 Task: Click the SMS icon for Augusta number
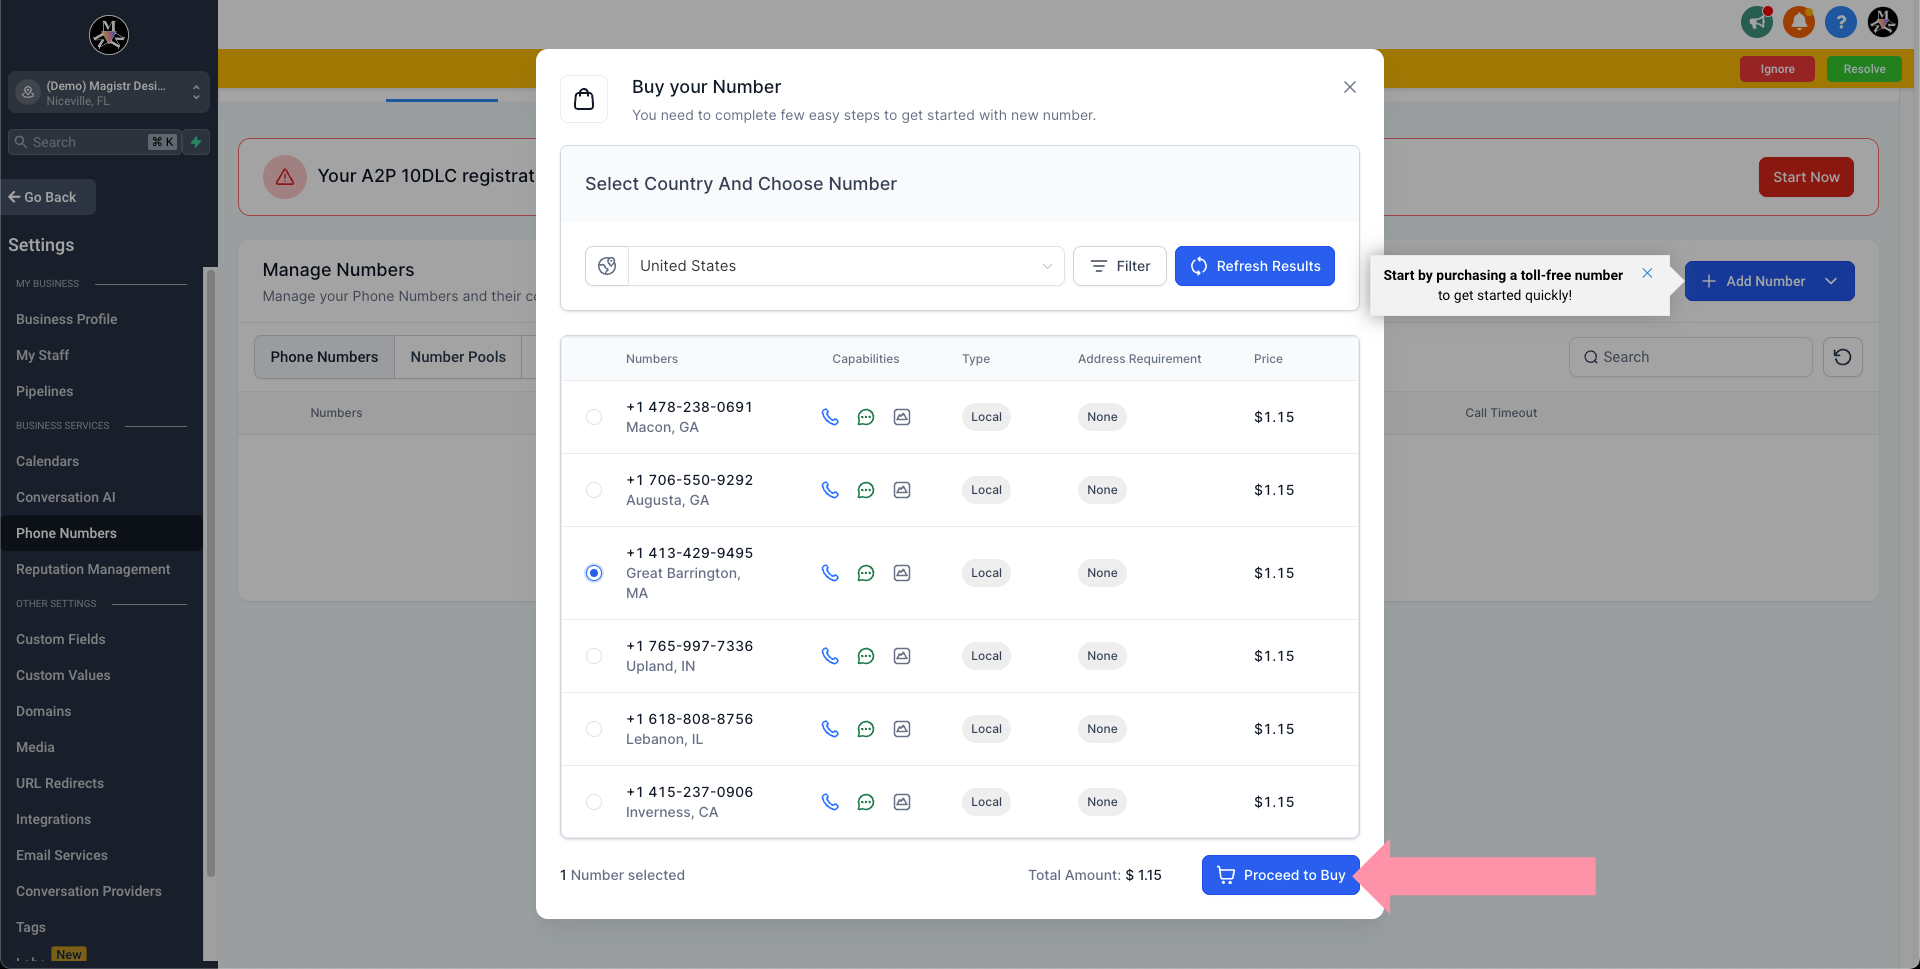coord(866,490)
